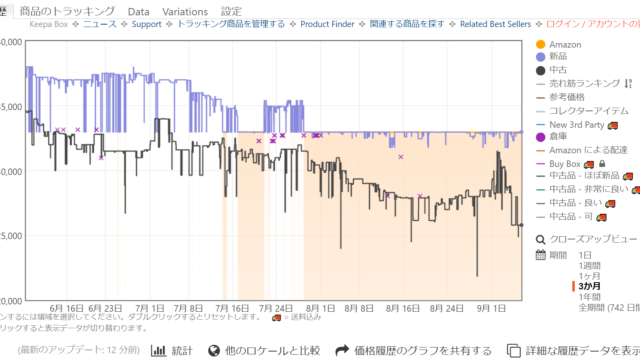This screenshot has width=640, height=360.
Task: Open トラッキング商品を管理する link
Action: tap(231, 24)
